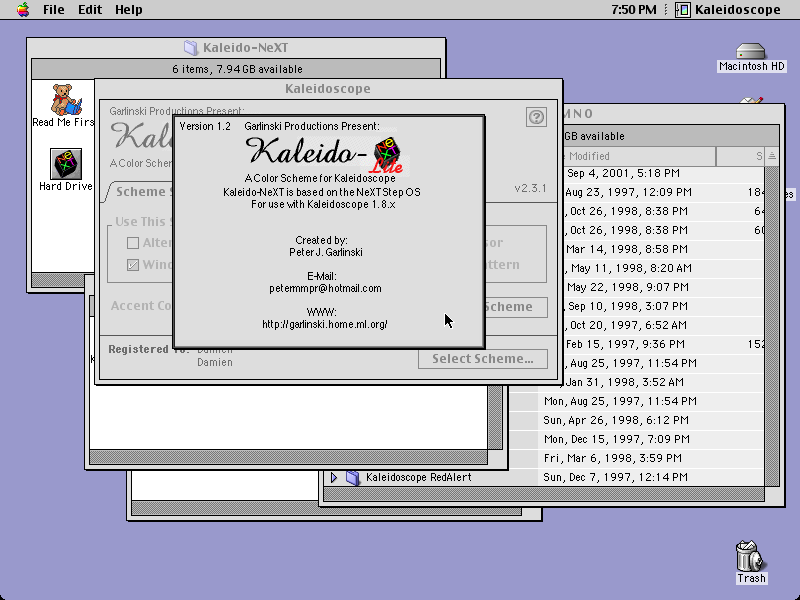Screen dimensions: 800x600
Task: Click the email petermmpr@hotmail.com text
Action: (326, 288)
